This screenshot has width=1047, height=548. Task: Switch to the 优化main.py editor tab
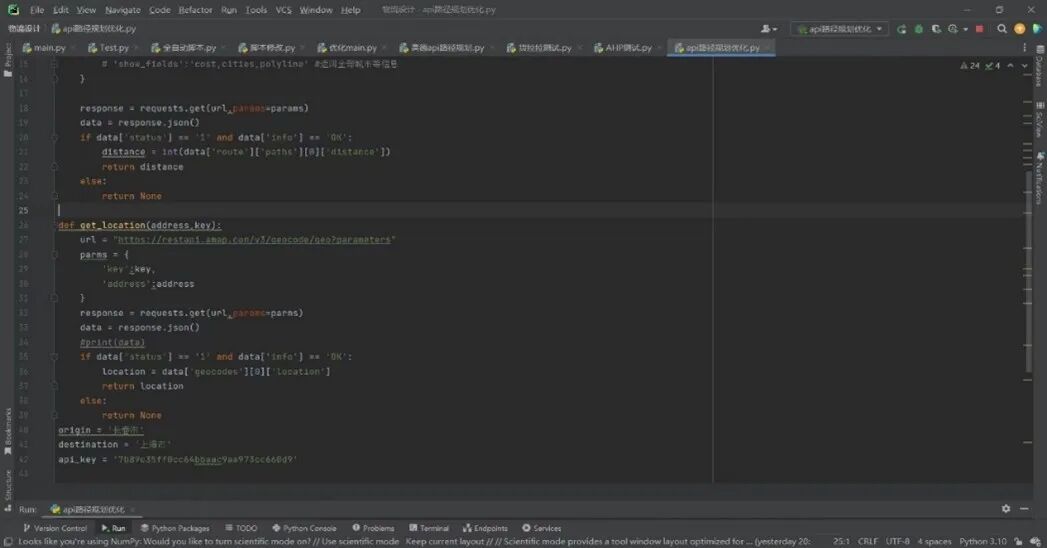point(352,48)
